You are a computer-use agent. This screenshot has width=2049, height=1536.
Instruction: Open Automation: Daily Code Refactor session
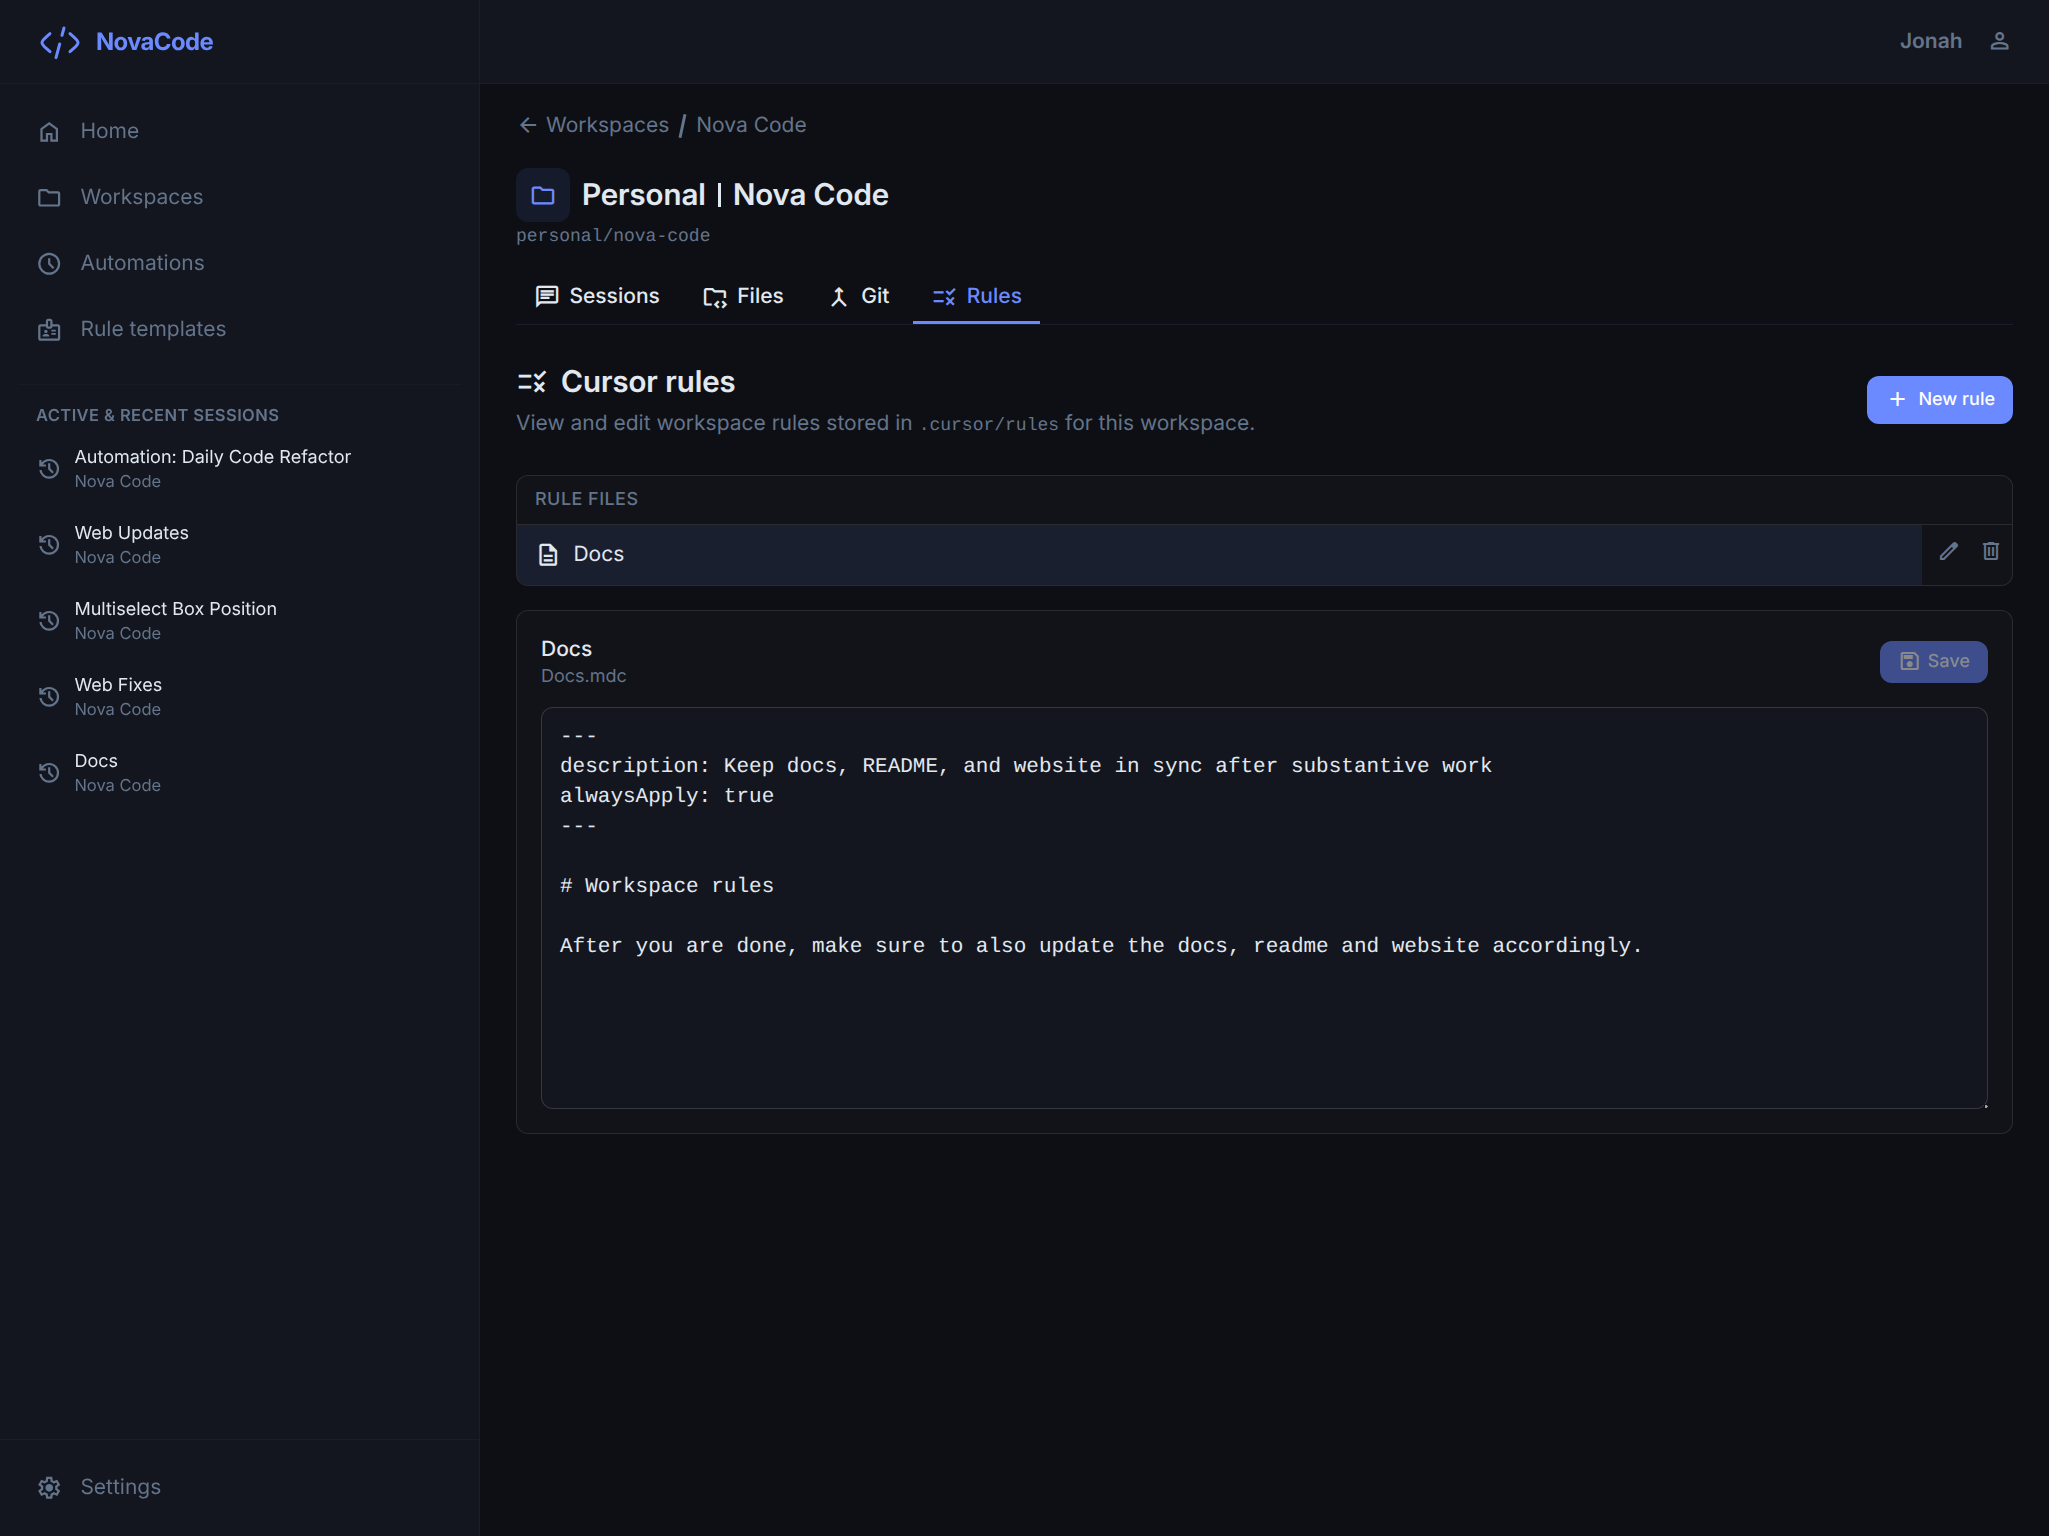(240, 468)
